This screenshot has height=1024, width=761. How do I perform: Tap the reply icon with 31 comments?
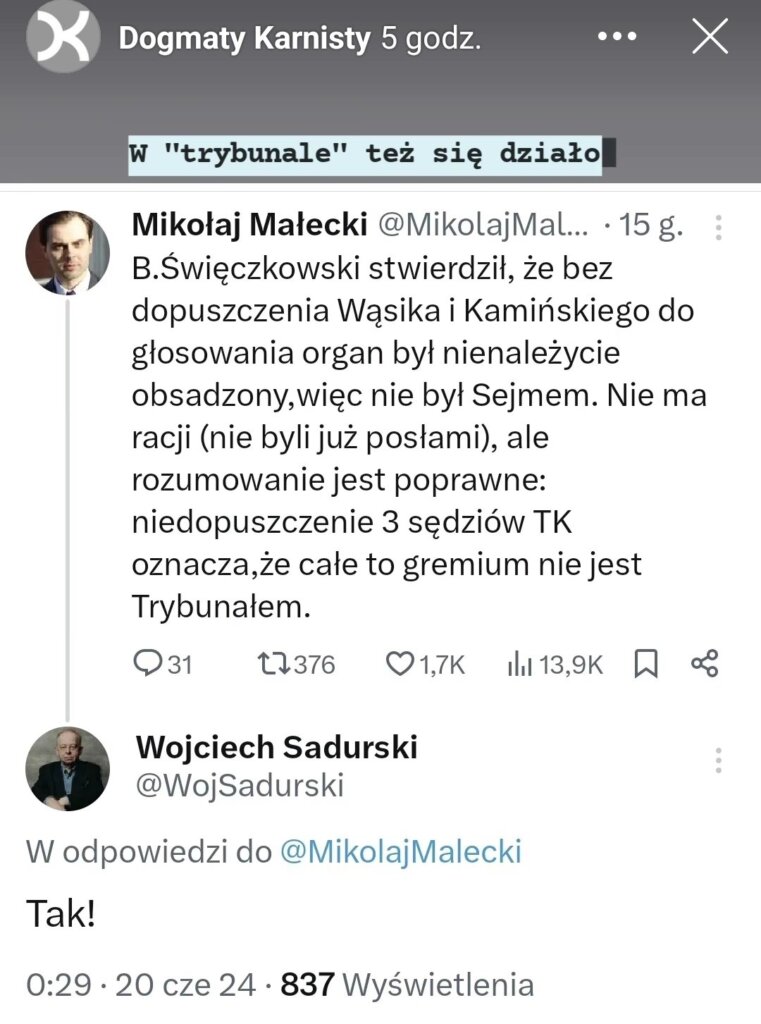click(148, 664)
